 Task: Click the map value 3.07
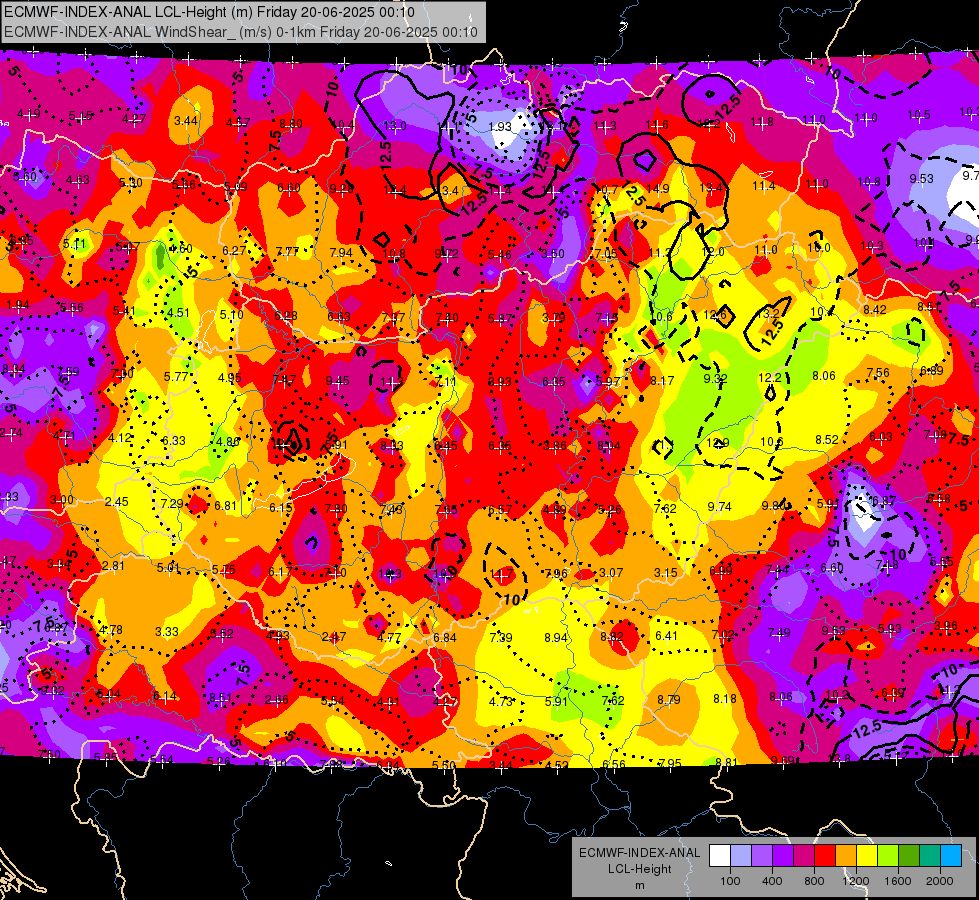click(611, 572)
